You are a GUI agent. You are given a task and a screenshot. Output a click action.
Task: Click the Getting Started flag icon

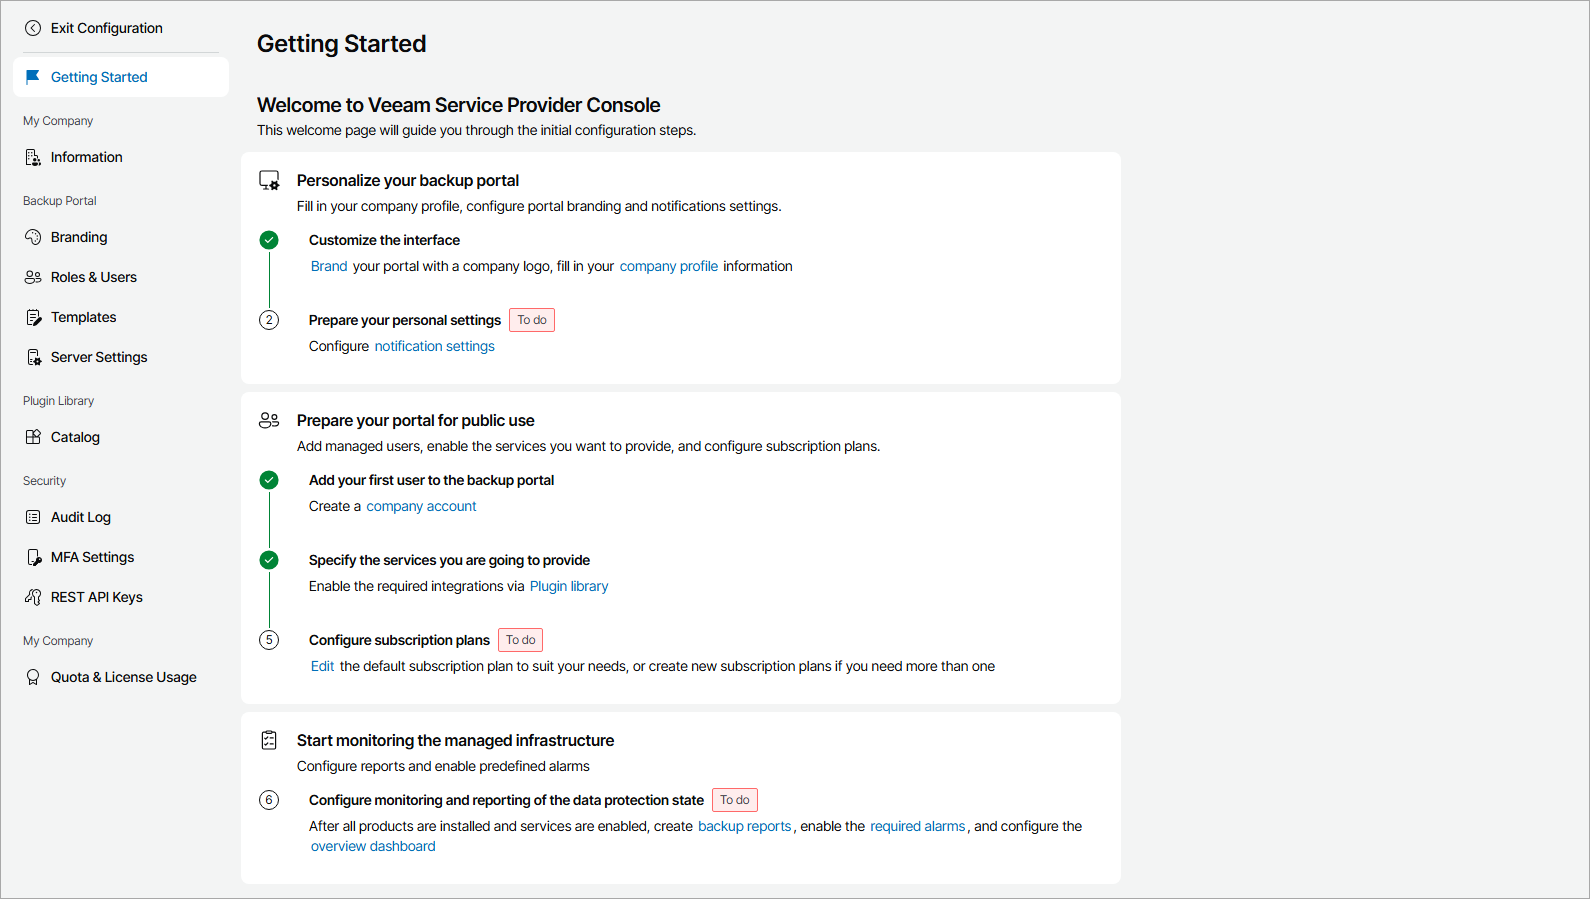pos(33,77)
